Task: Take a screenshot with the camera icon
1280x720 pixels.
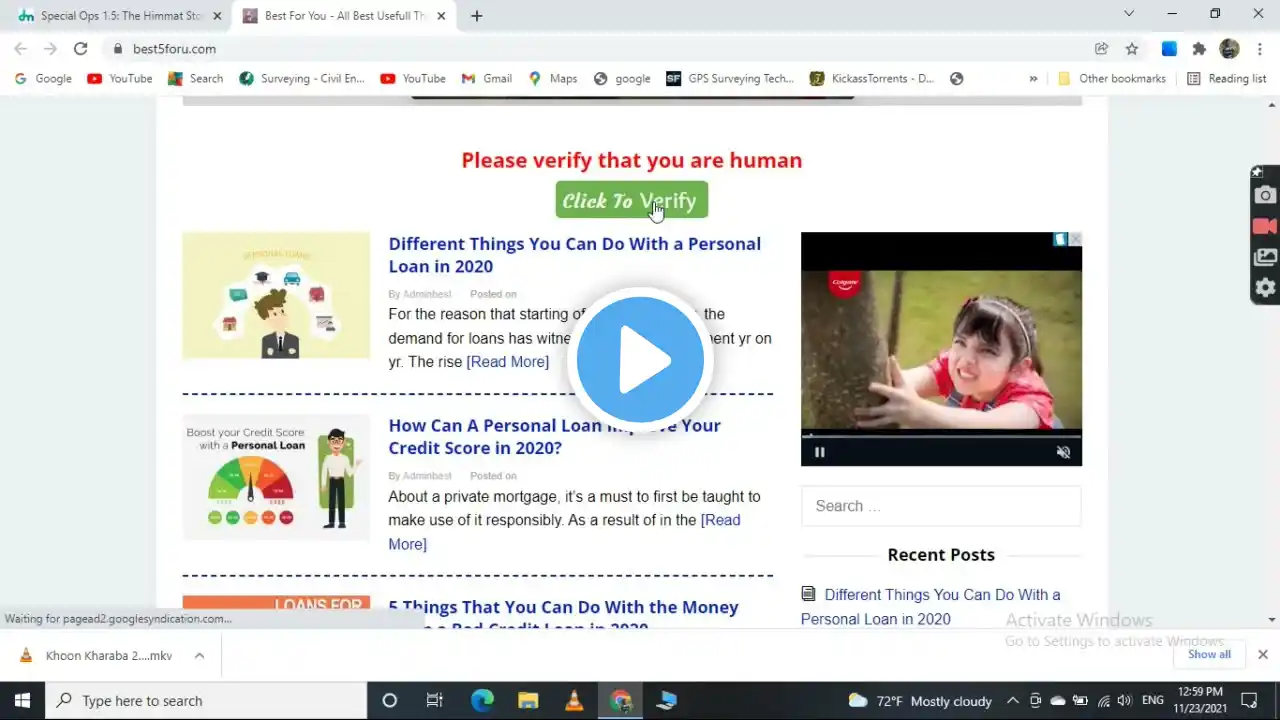Action: tap(1265, 196)
